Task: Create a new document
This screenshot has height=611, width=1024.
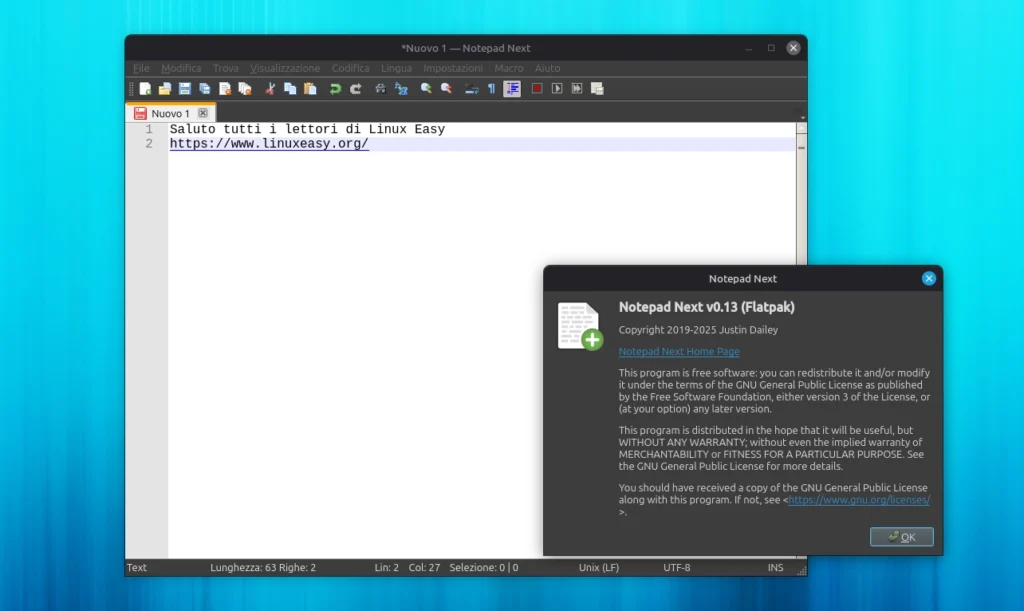Action: [143, 88]
